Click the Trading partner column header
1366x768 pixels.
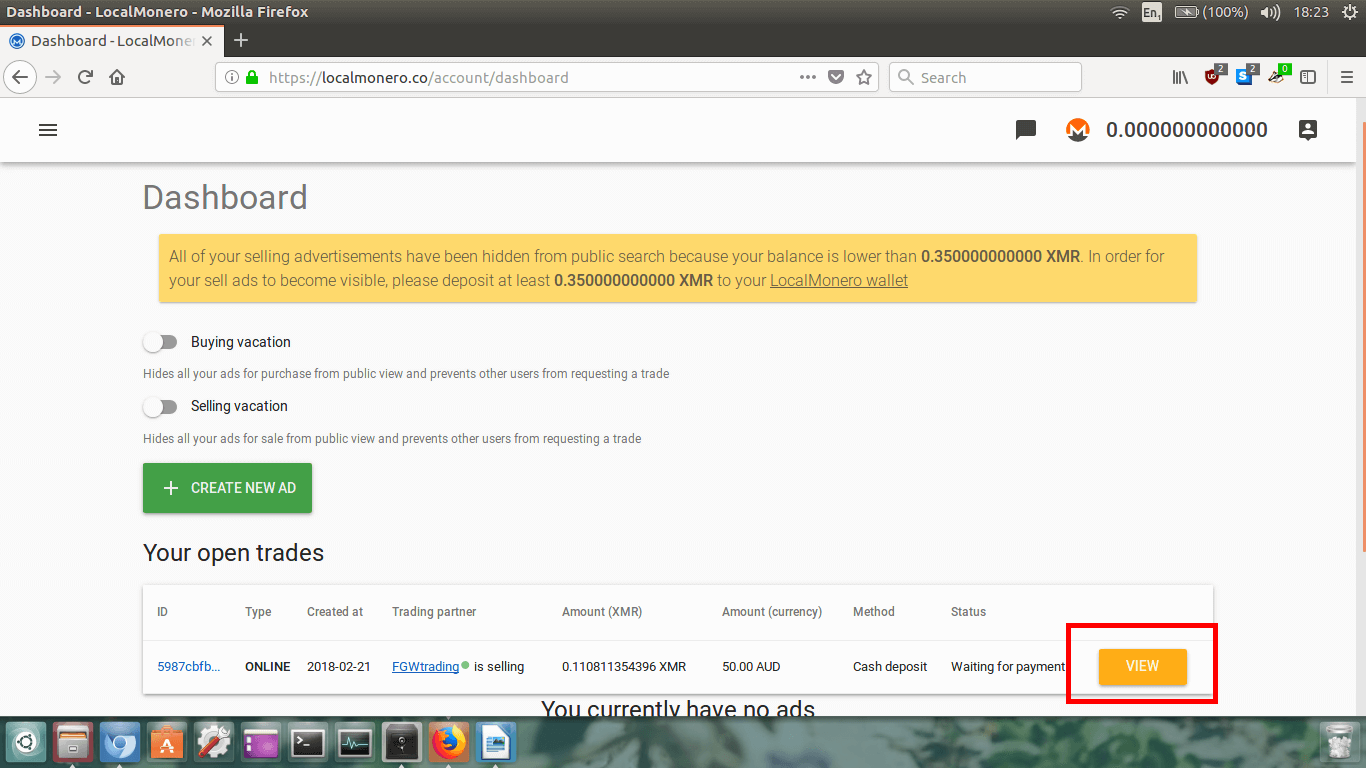click(x=434, y=611)
